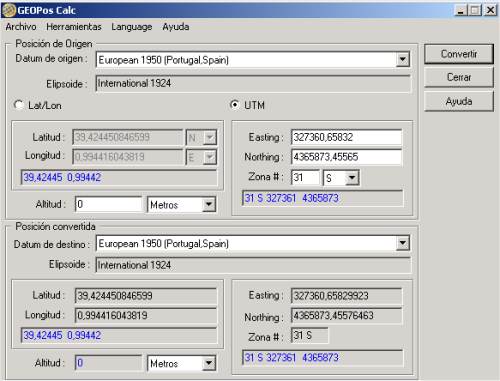Select the Lat/Lon radio button
This screenshot has height=381, width=500.
pos(19,105)
